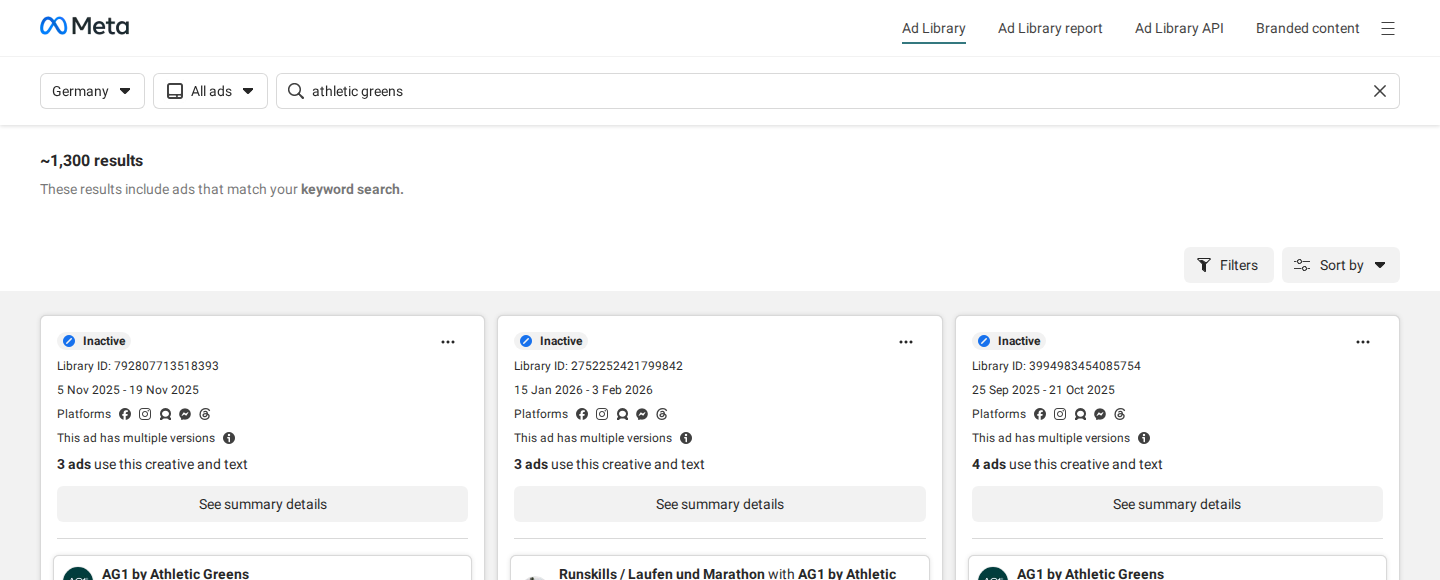See summary details for ad 2752252421799842

(x=720, y=504)
